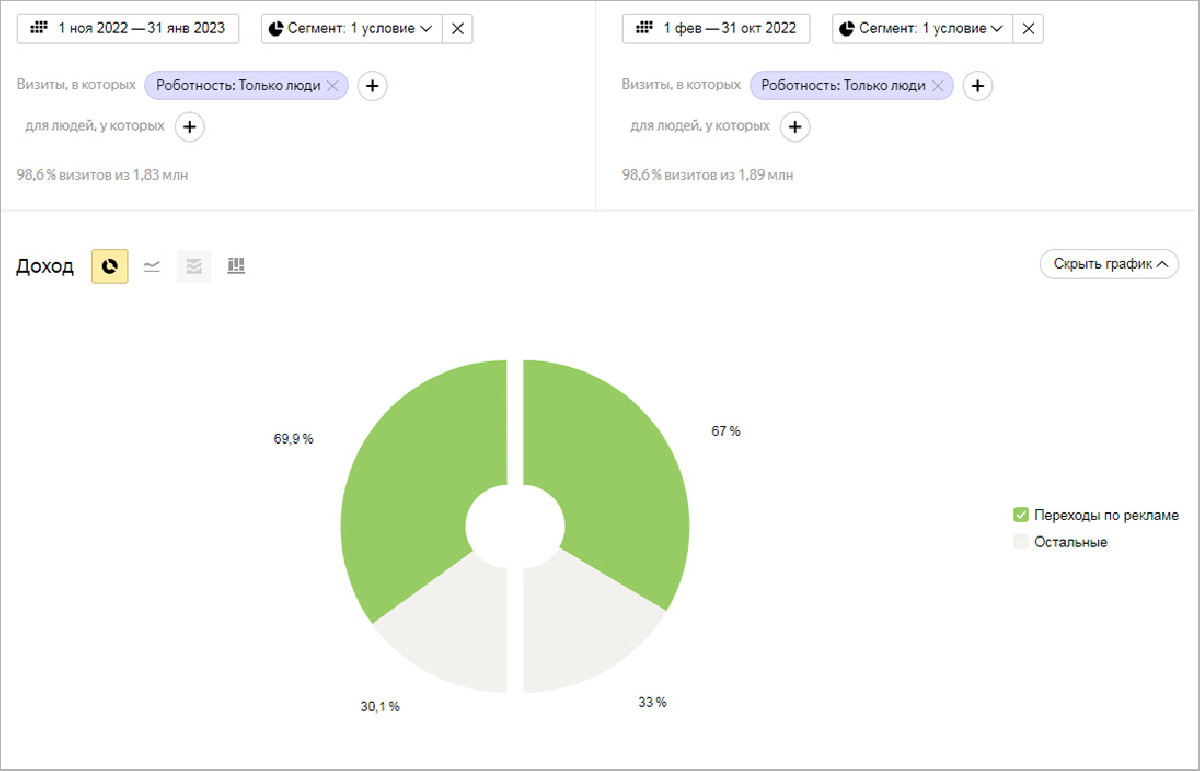Add a visit condition to the right segment
The width and height of the screenshot is (1200, 771).
(x=978, y=86)
